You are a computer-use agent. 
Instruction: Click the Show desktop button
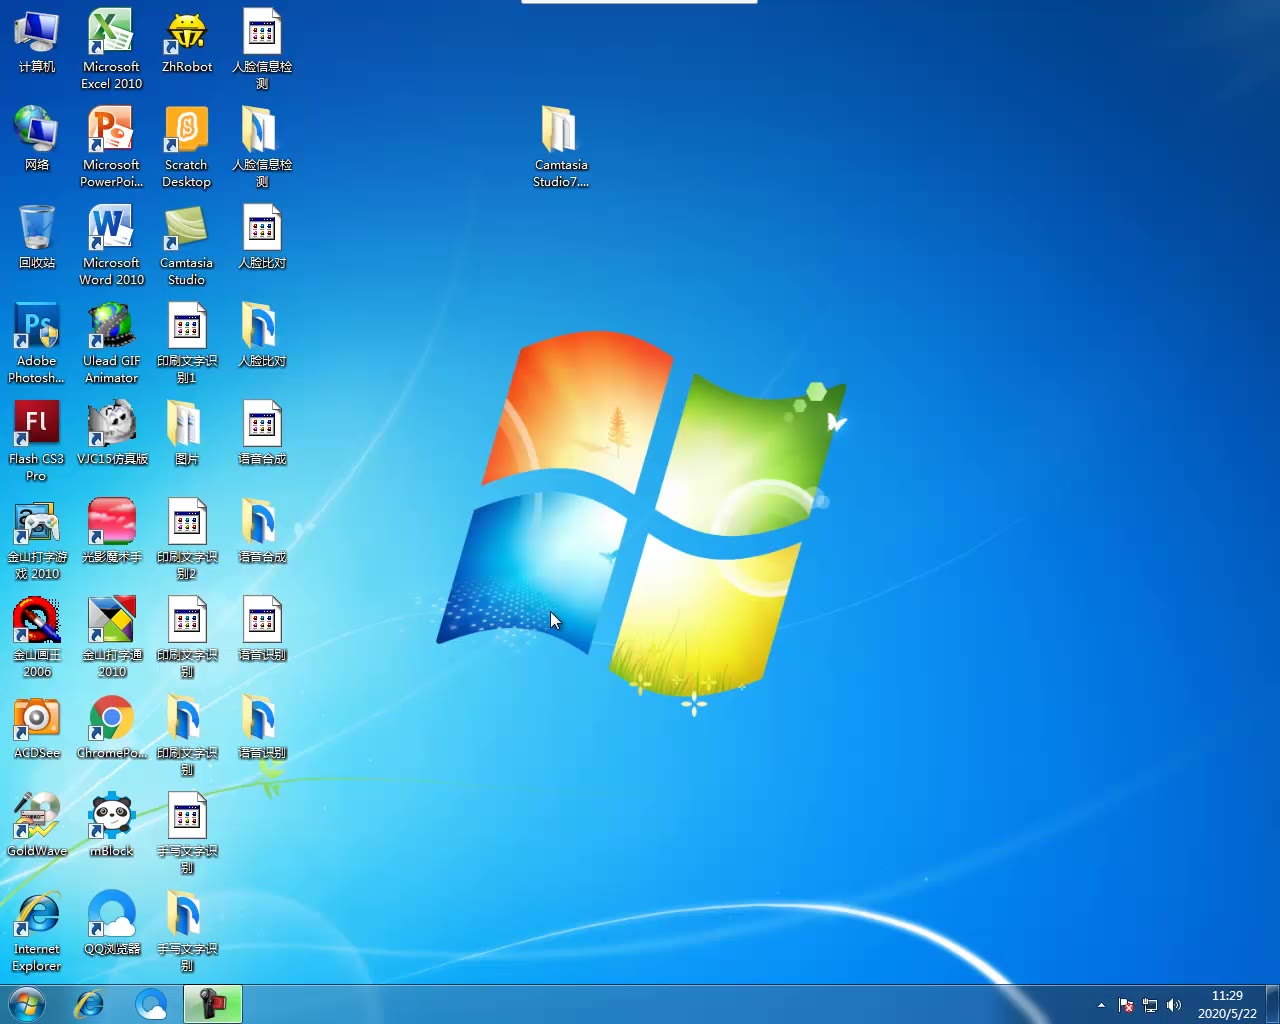coord(1273,1004)
